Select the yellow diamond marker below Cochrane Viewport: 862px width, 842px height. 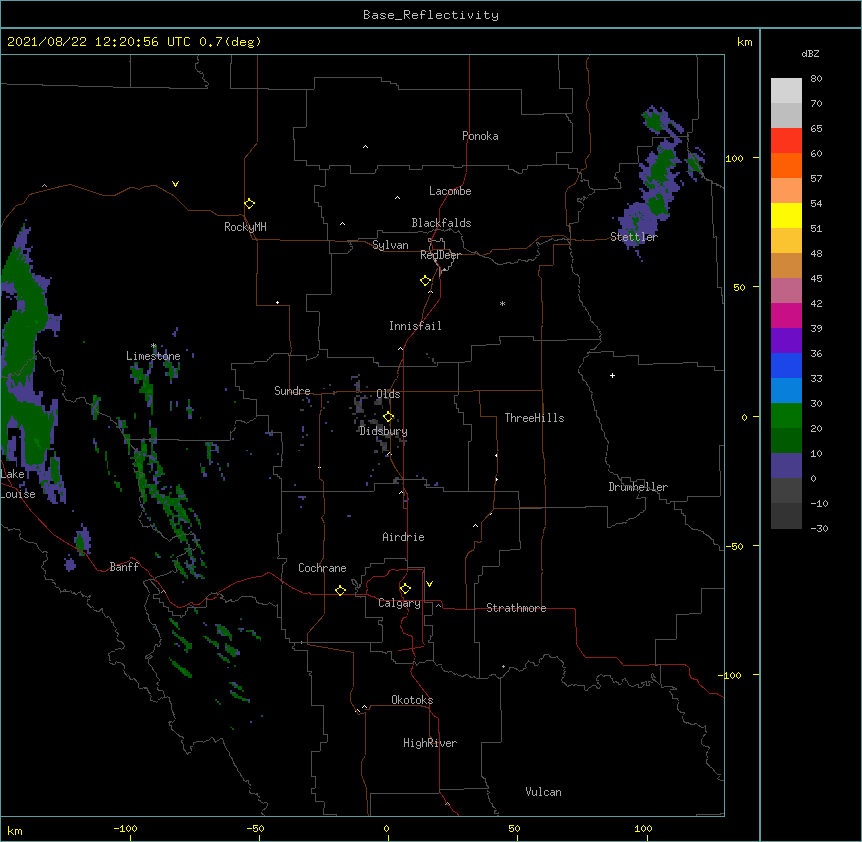click(340, 590)
